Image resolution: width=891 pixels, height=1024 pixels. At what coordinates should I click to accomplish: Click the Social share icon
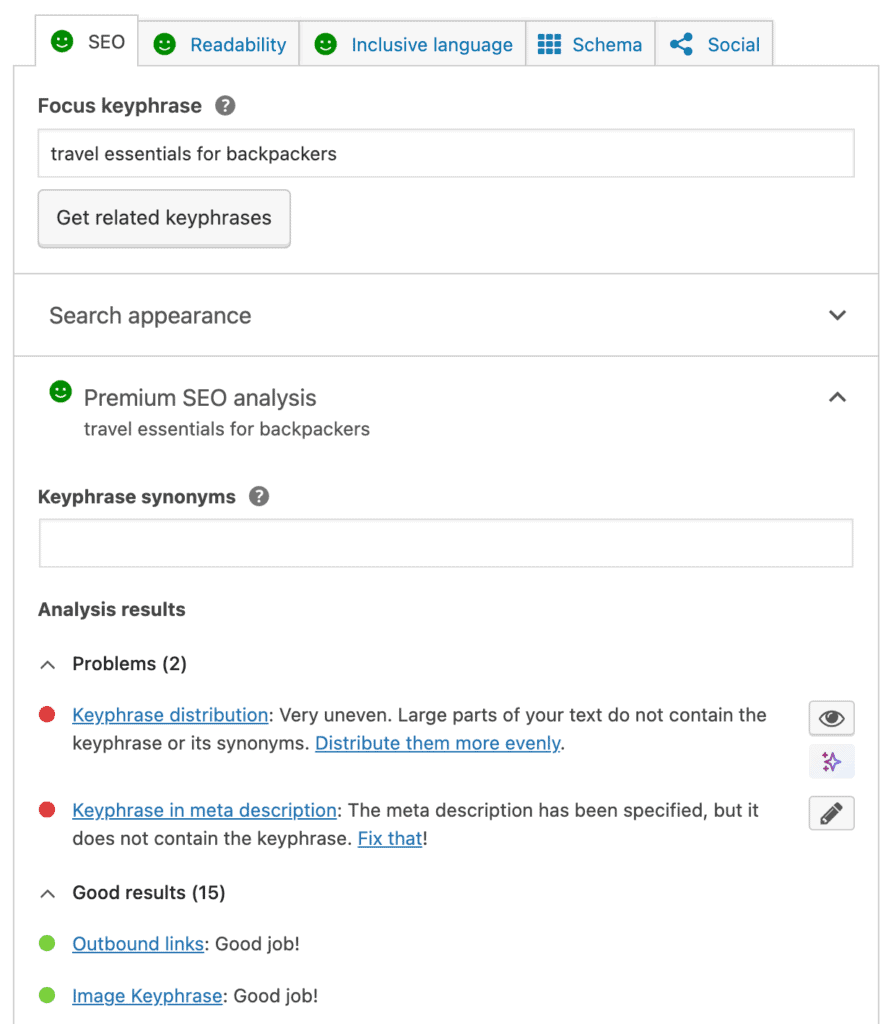pyautogui.click(x=681, y=44)
